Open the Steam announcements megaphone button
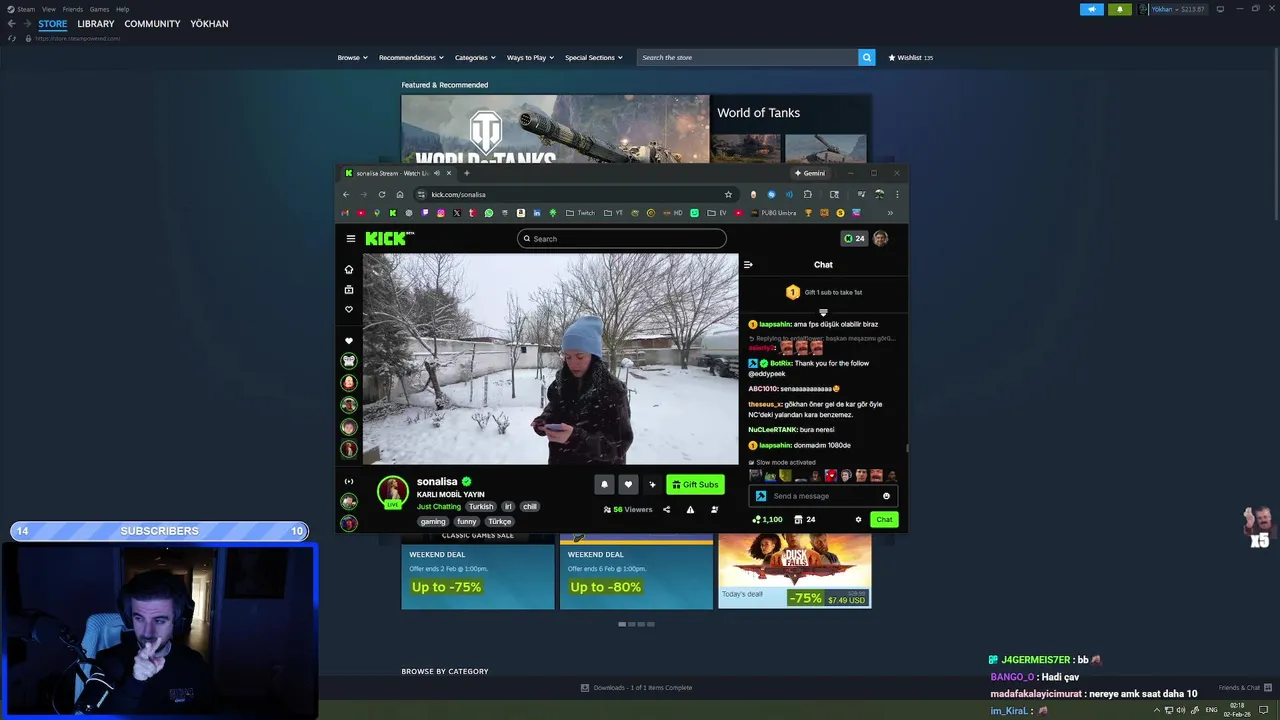 [1092, 9]
